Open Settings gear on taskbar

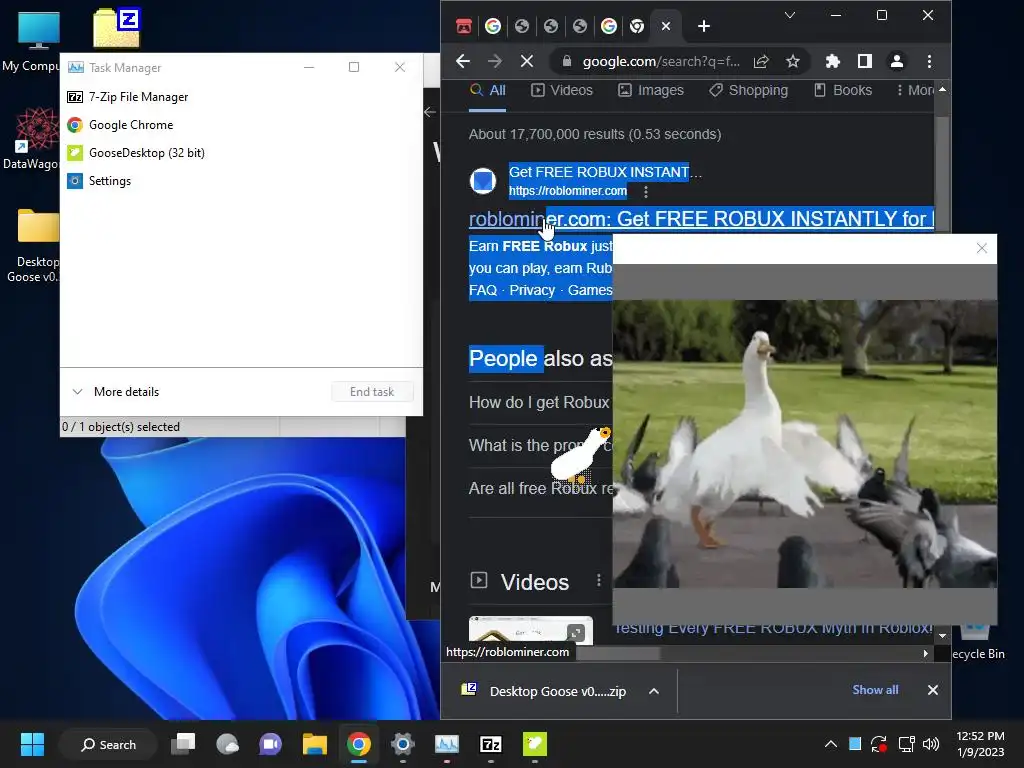click(402, 744)
